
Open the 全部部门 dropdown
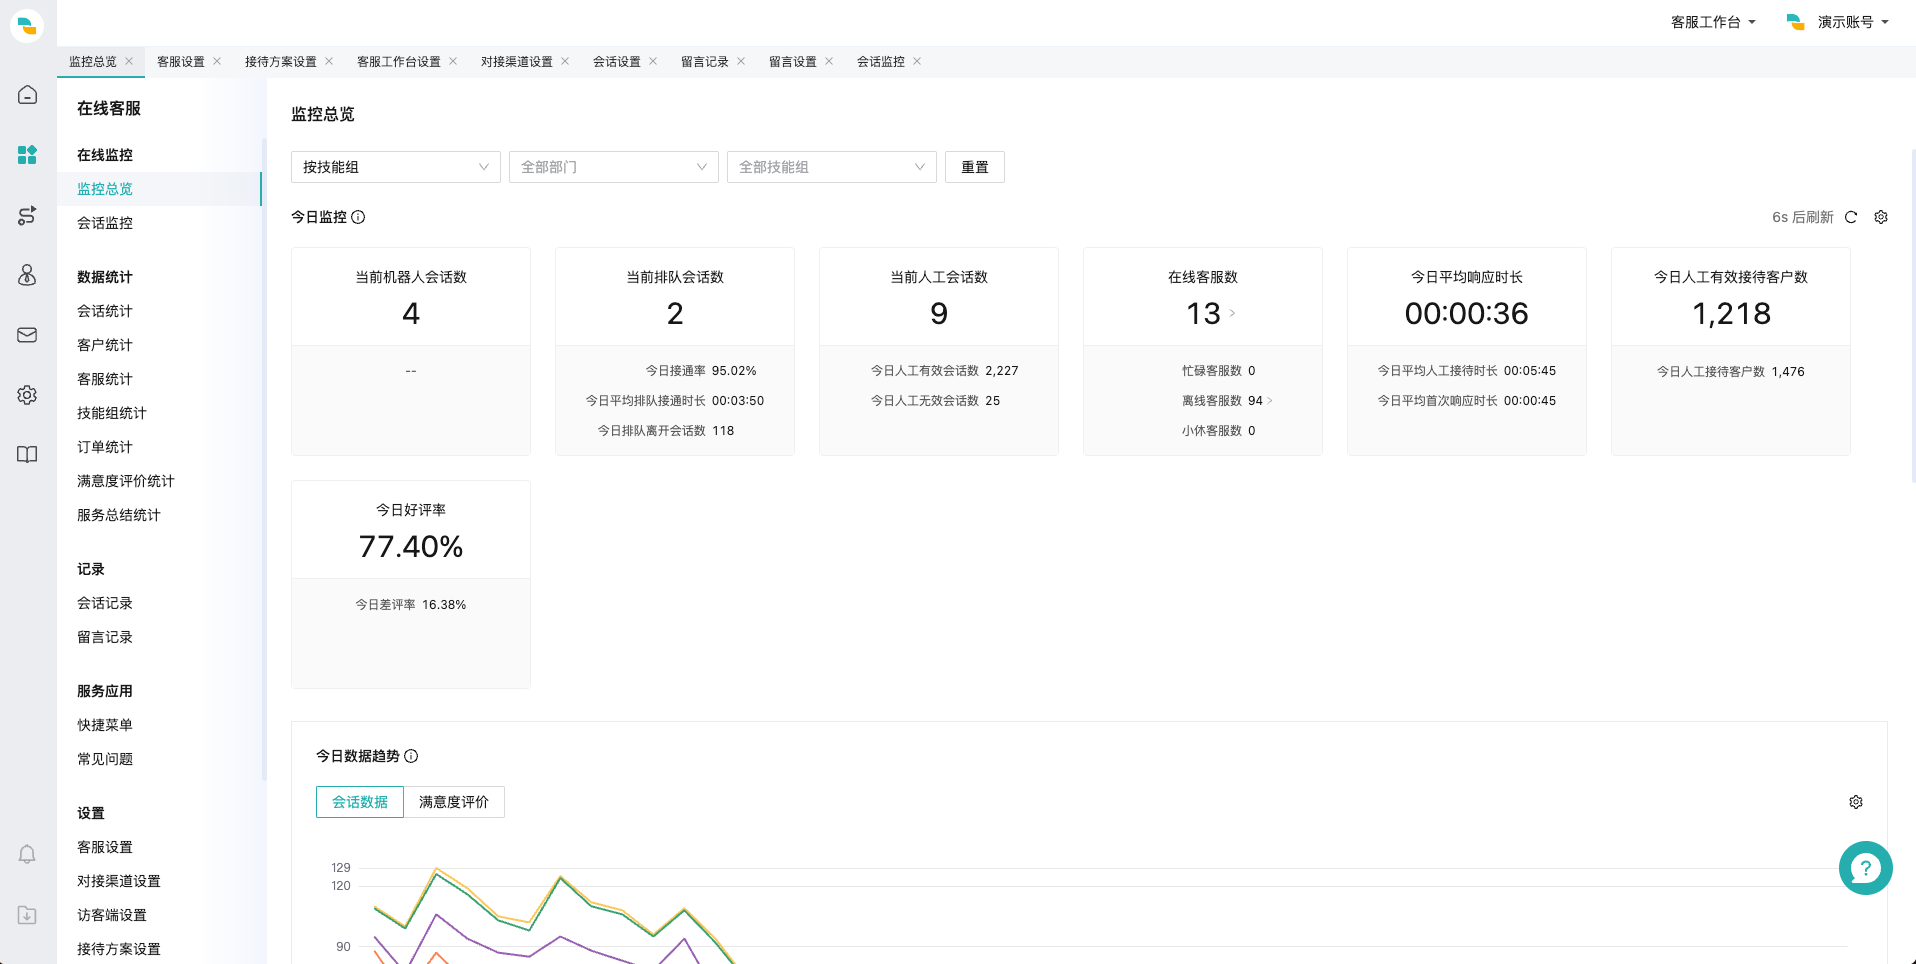click(x=614, y=167)
